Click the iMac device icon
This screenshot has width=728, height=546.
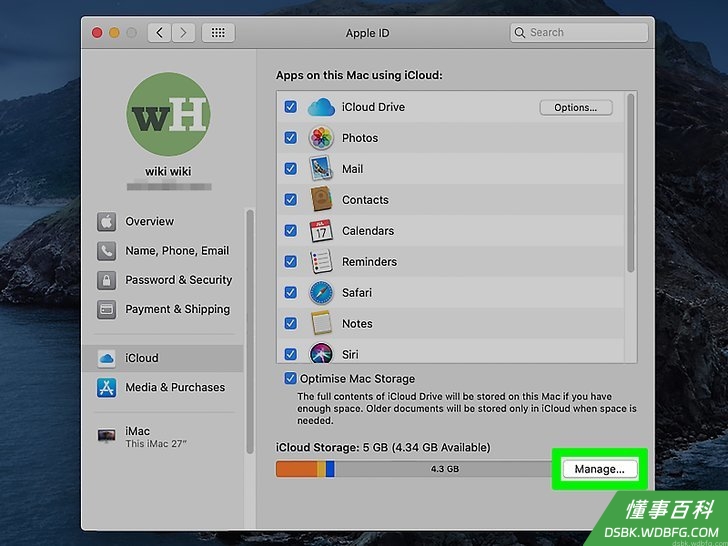point(106,436)
